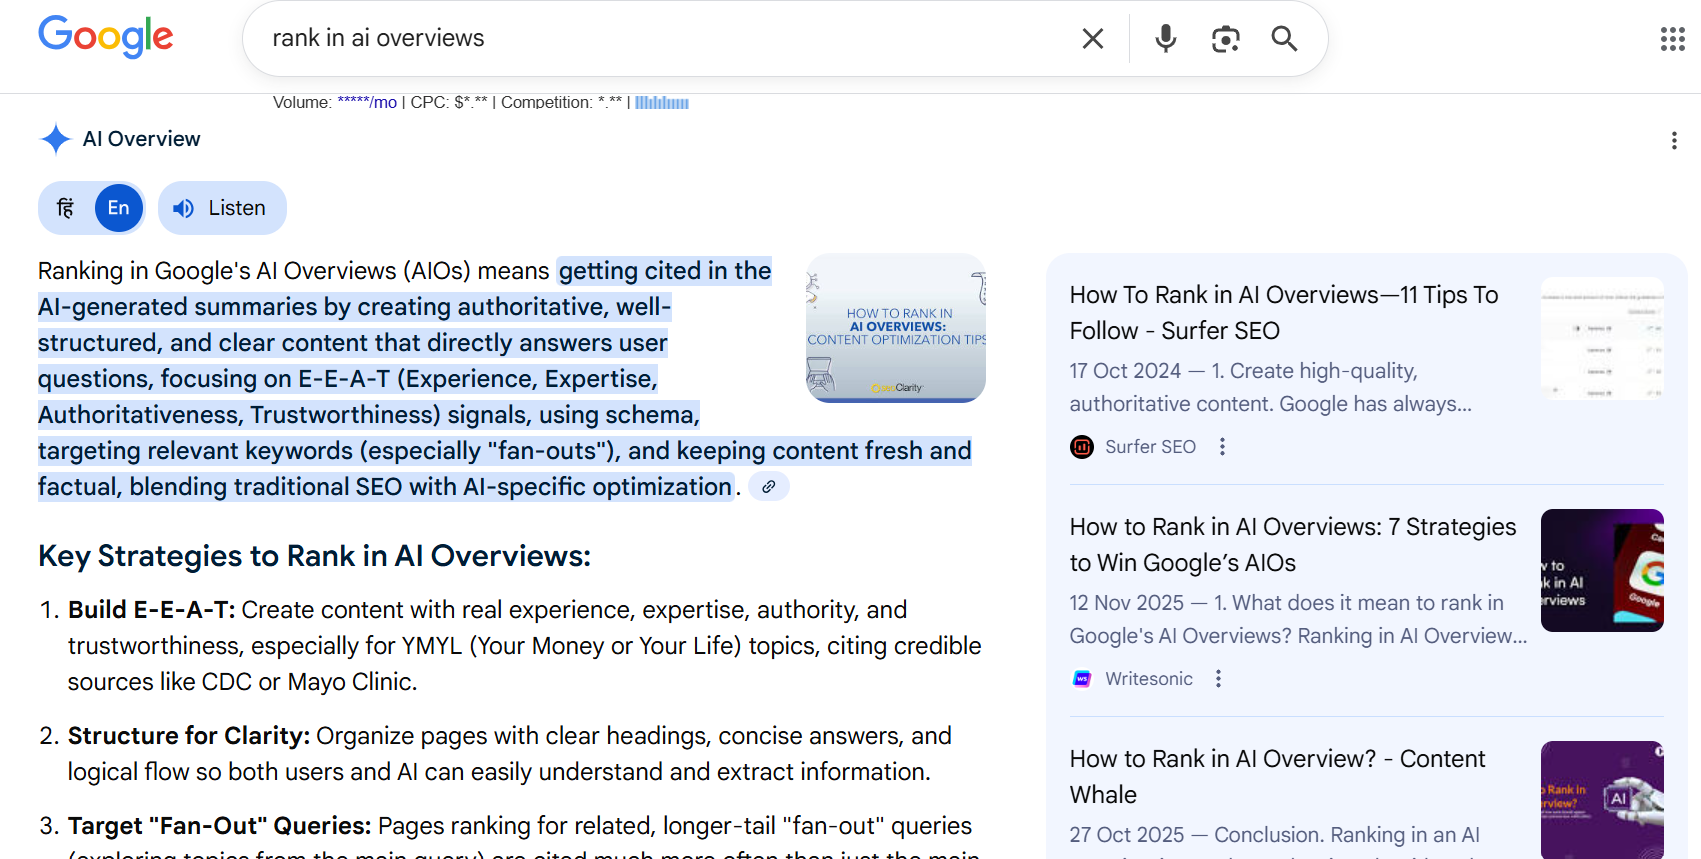Open Content Whale article thumbnail

pyautogui.click(x=1602, y=800)
